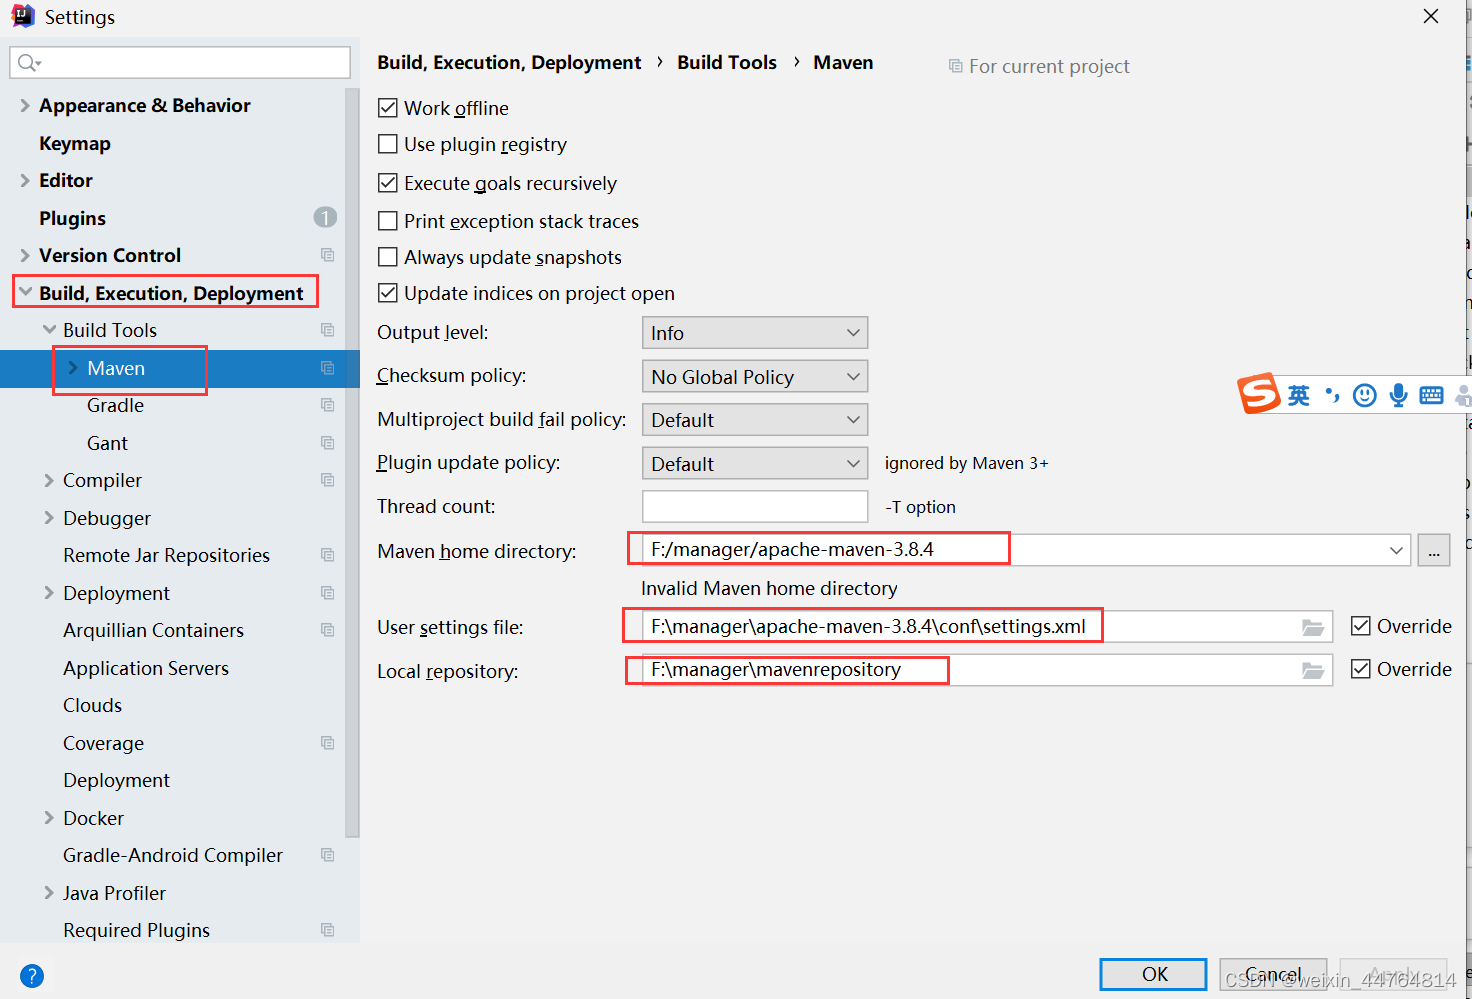Click the help question mark icon
Image resolution: width=1472 pixels, height=999 pixels.
pos(32,976)
